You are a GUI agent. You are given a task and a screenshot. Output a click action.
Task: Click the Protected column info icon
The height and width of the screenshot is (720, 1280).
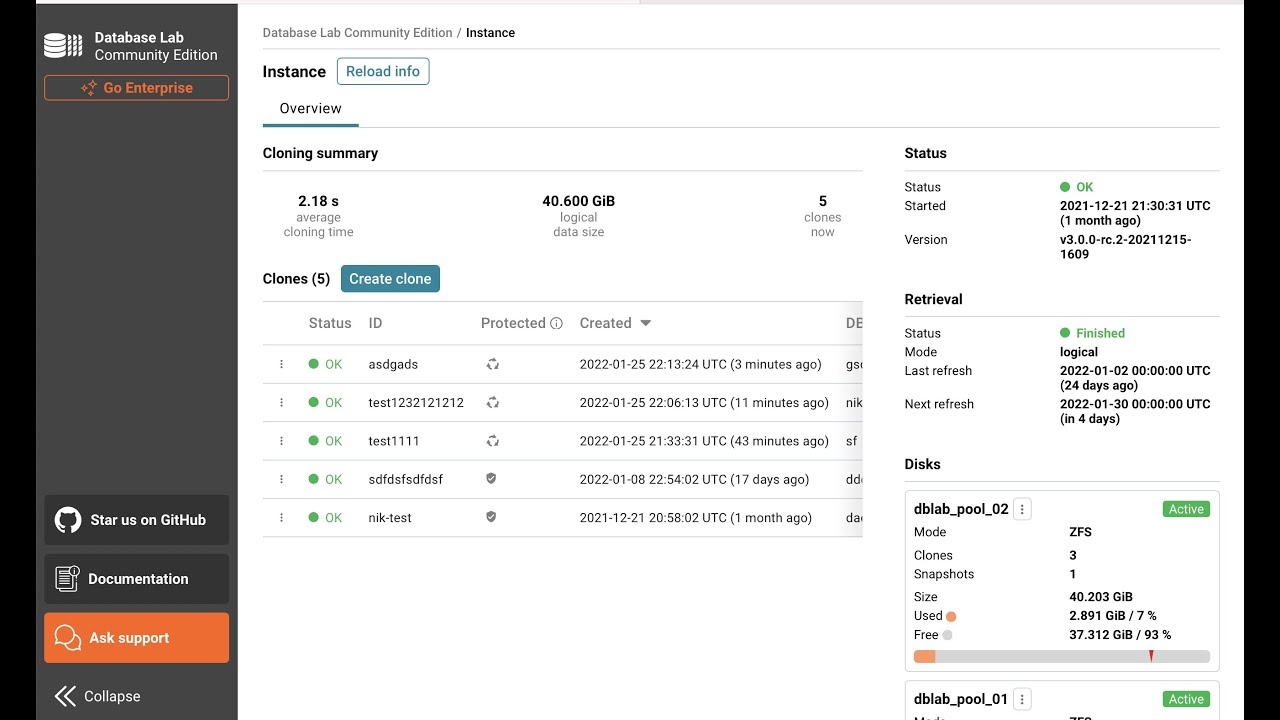557,323
